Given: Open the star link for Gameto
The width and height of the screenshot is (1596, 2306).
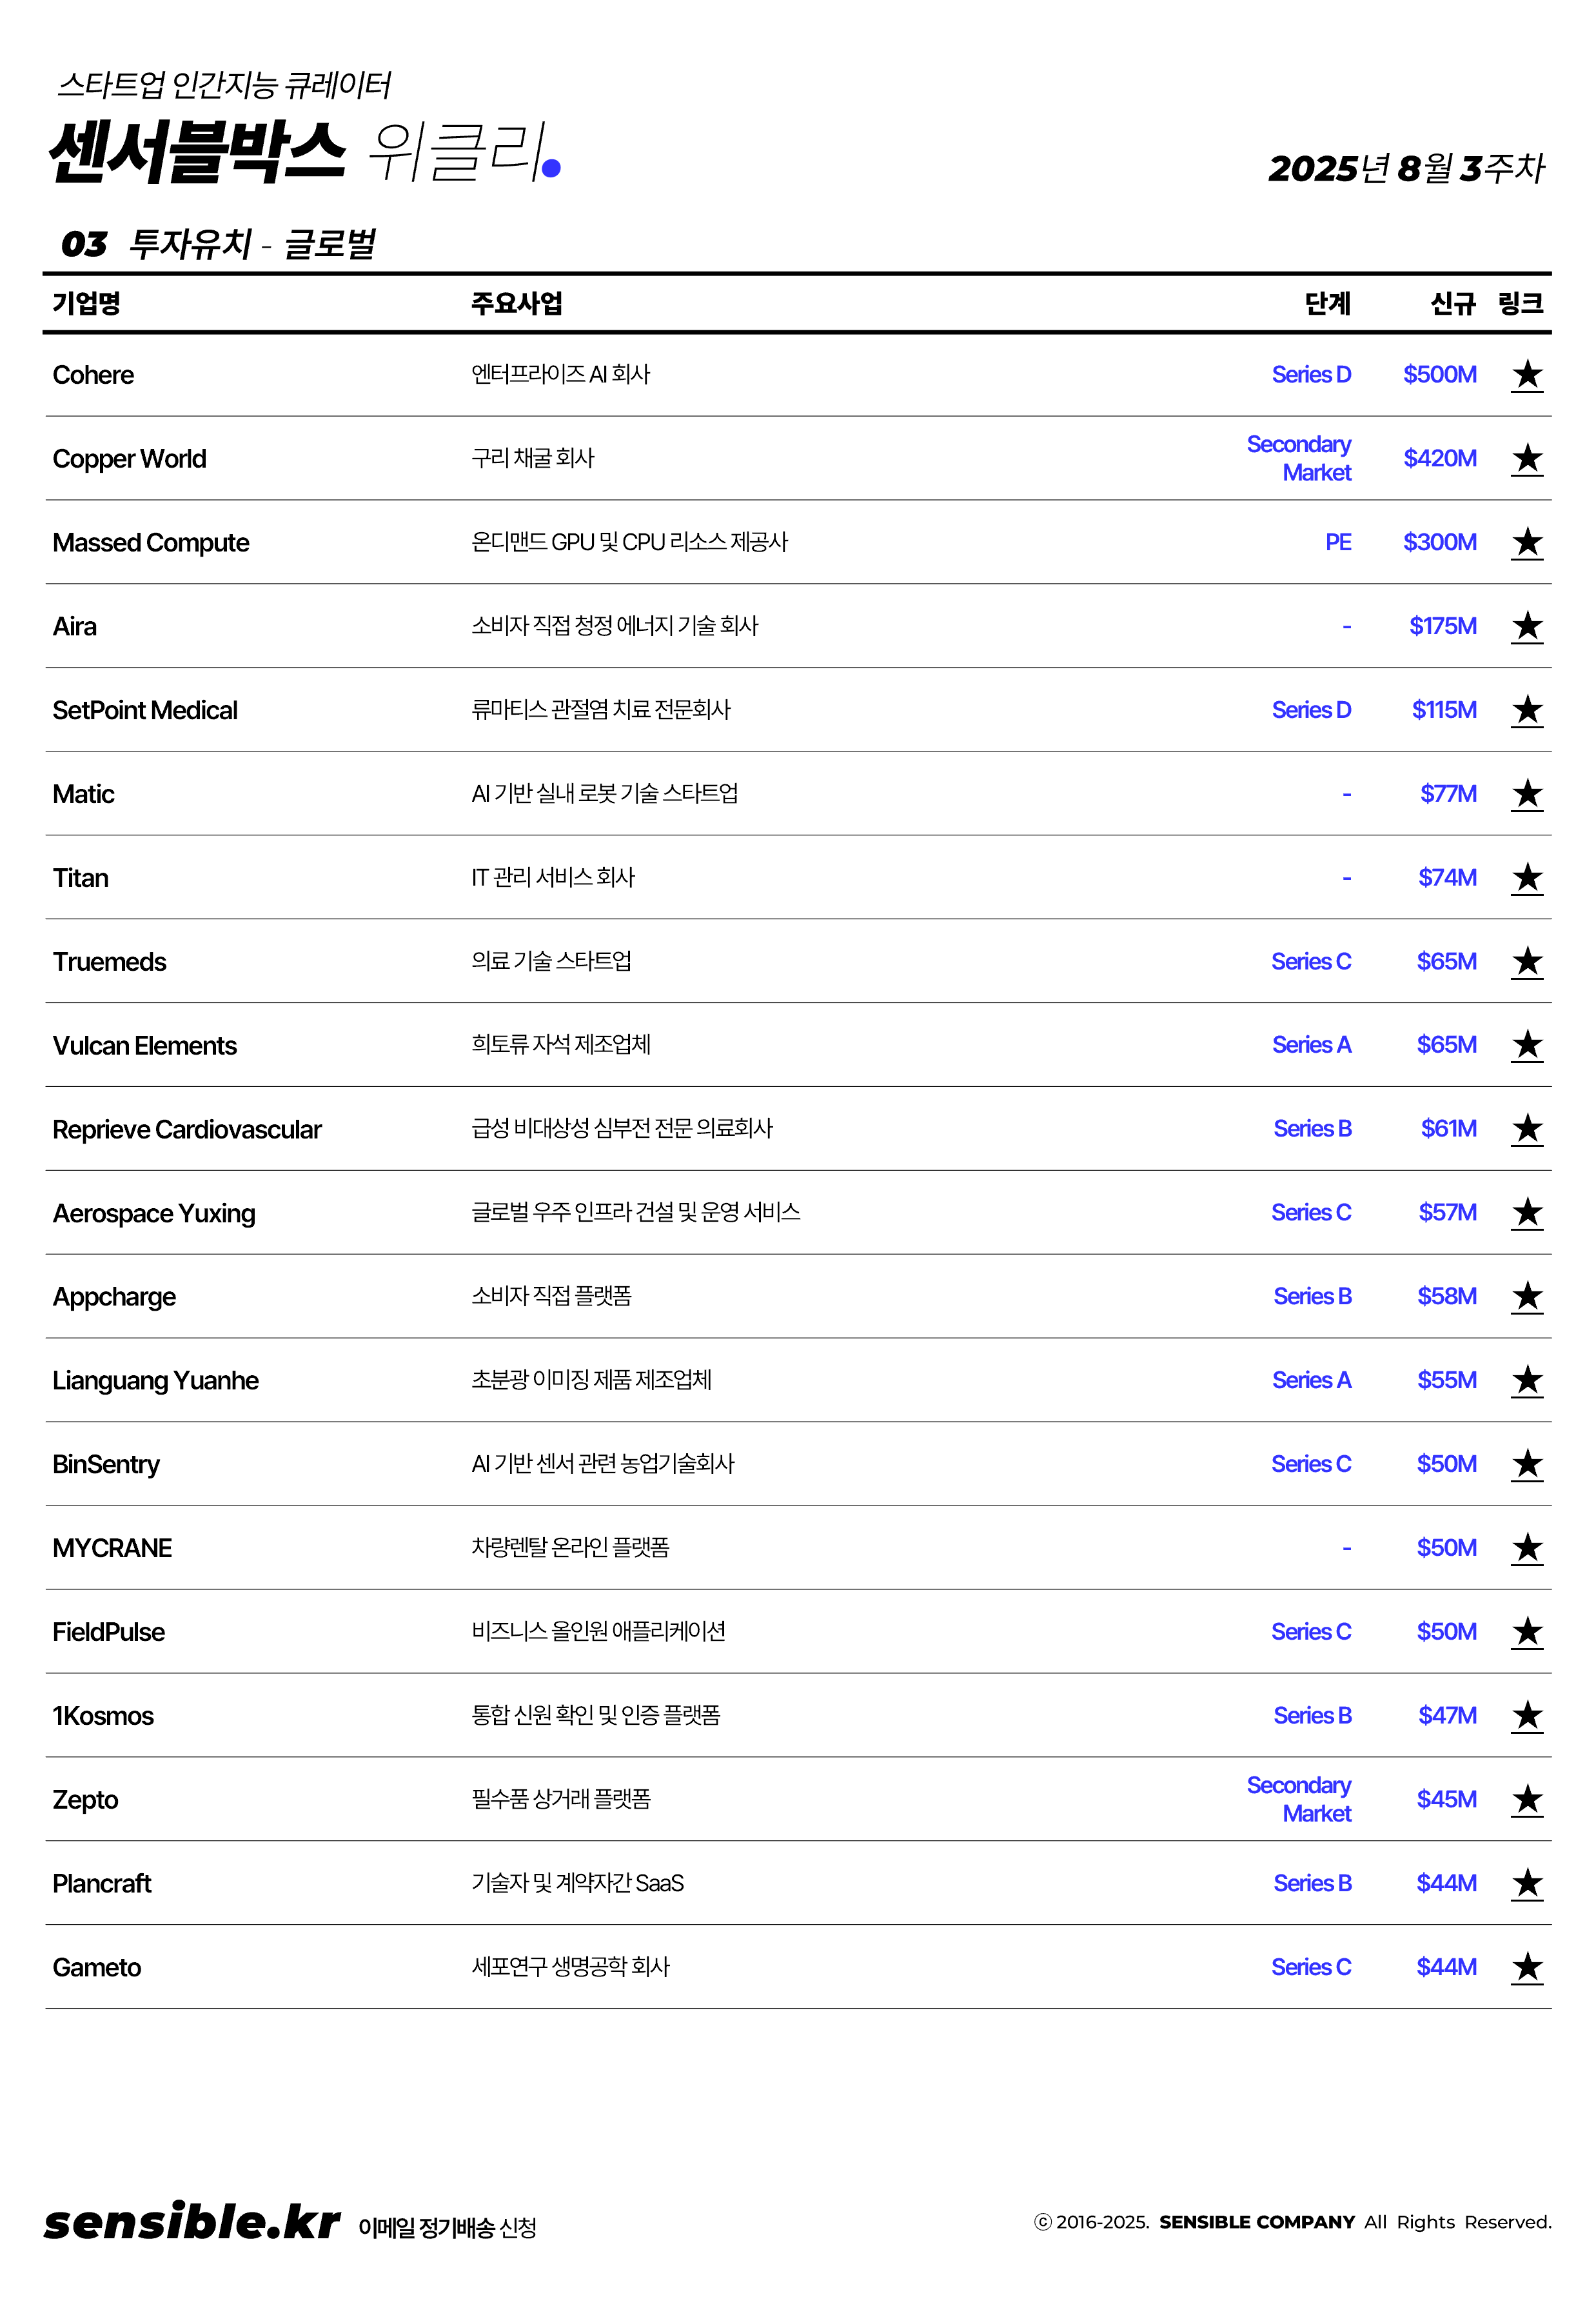Looking at the screenshot, I should click(x=1526, y=1968).
